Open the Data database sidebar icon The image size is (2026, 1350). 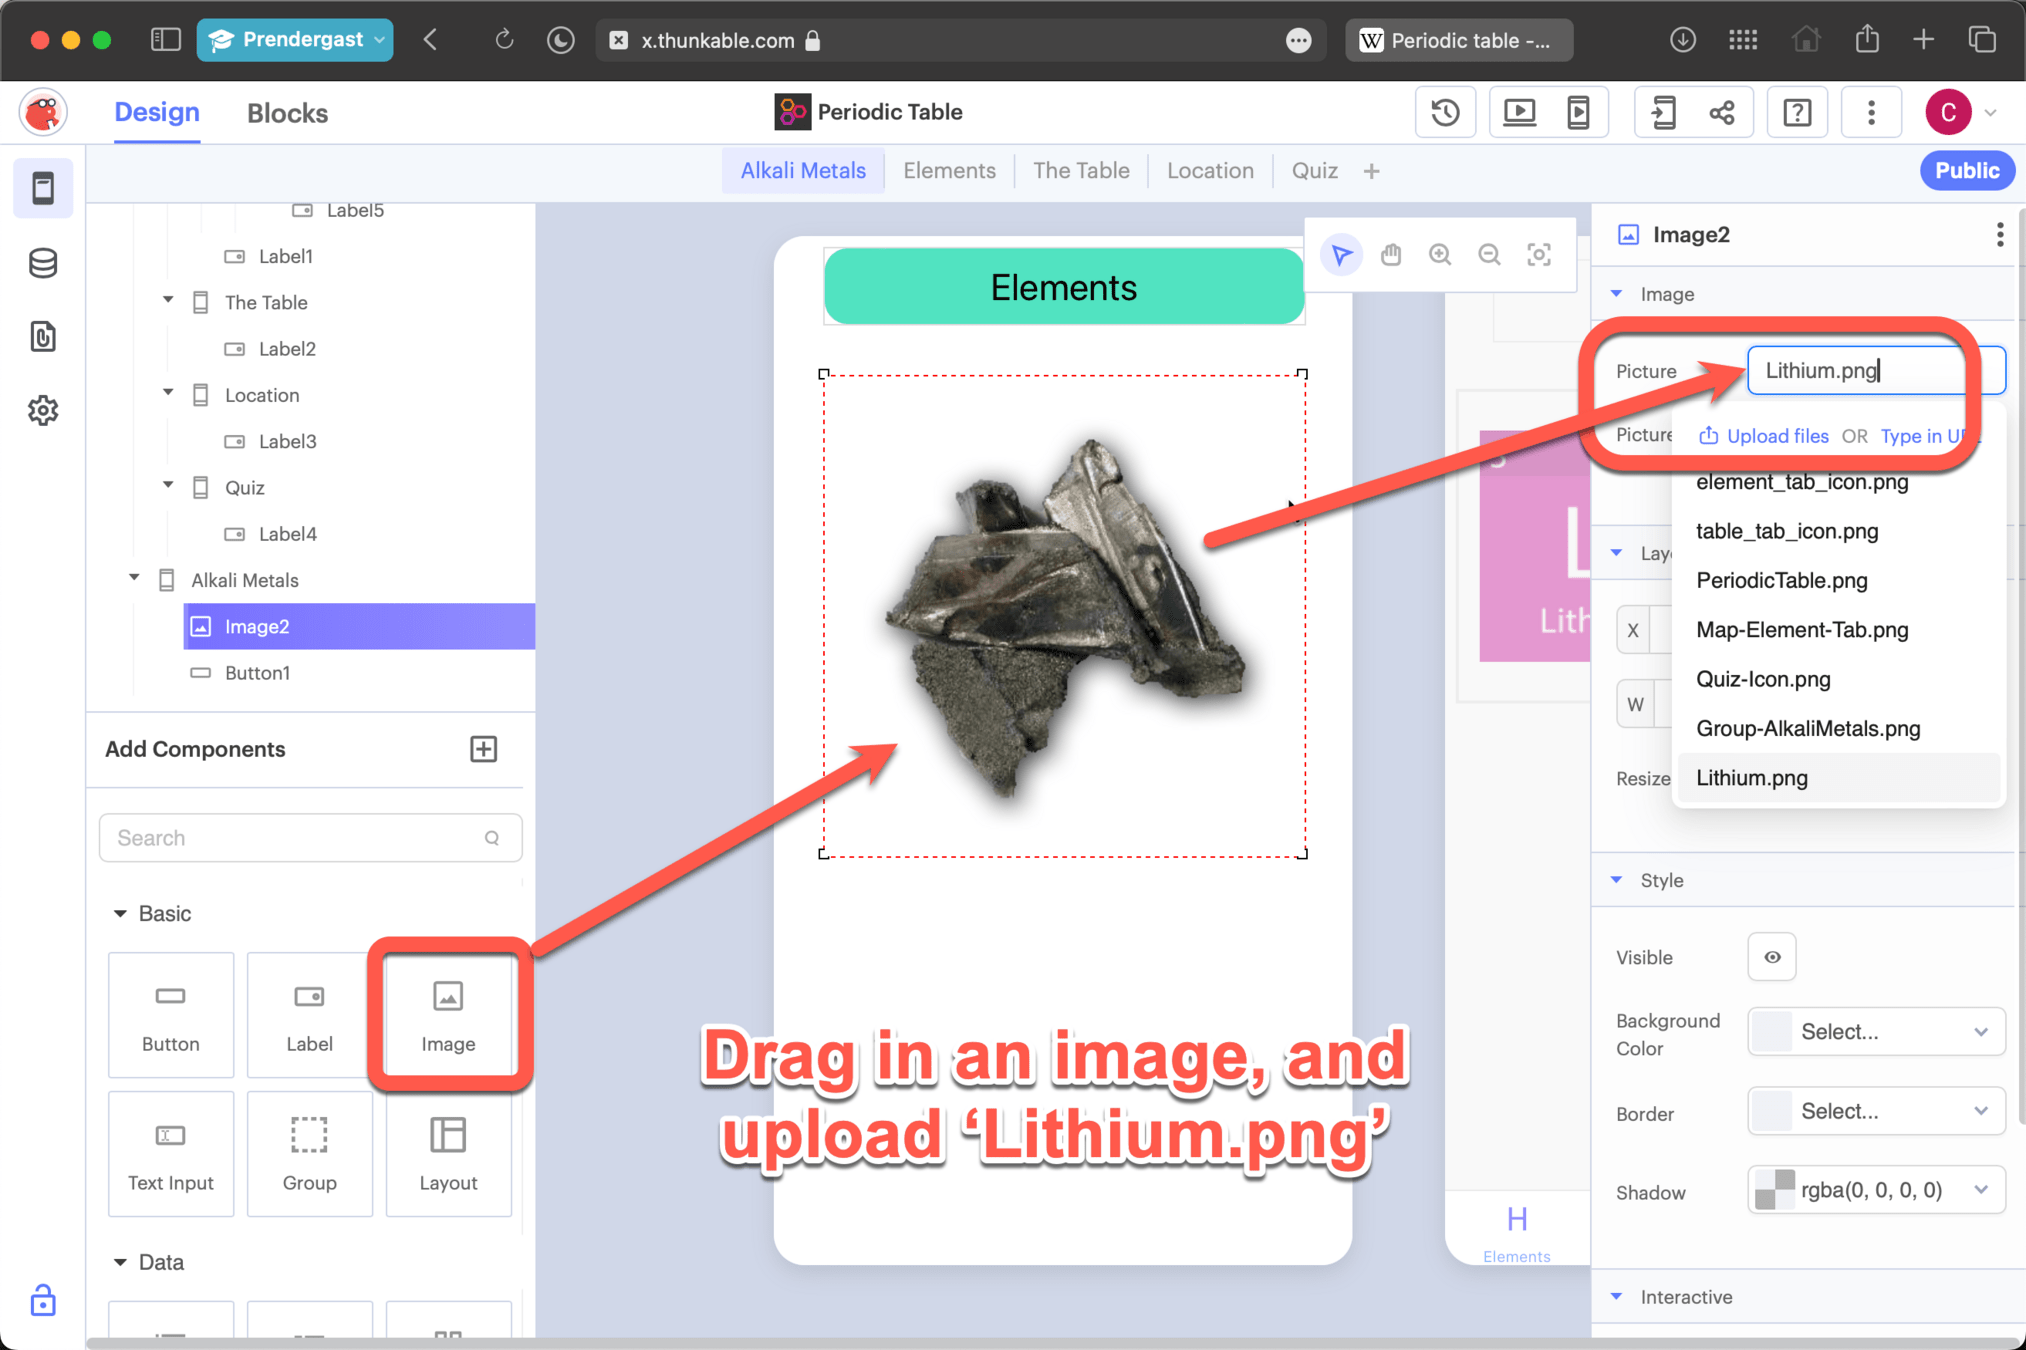pyautogui.click(x=43, y=263)
